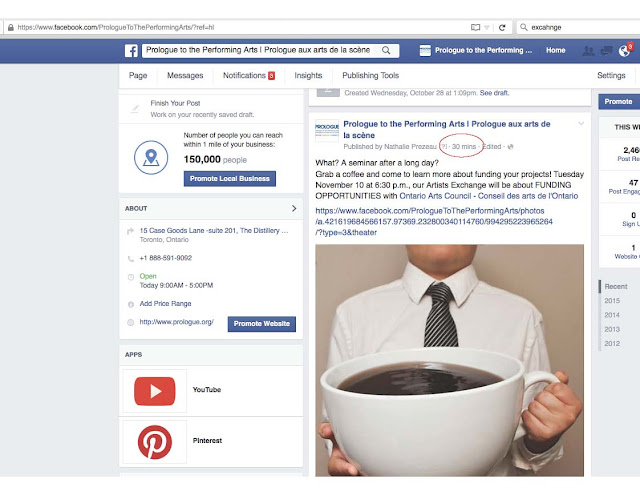Image resolution: width=640 pixels, height=495 pixels.
Task: Open the YouTube app icon
Action: coord(155,391)
